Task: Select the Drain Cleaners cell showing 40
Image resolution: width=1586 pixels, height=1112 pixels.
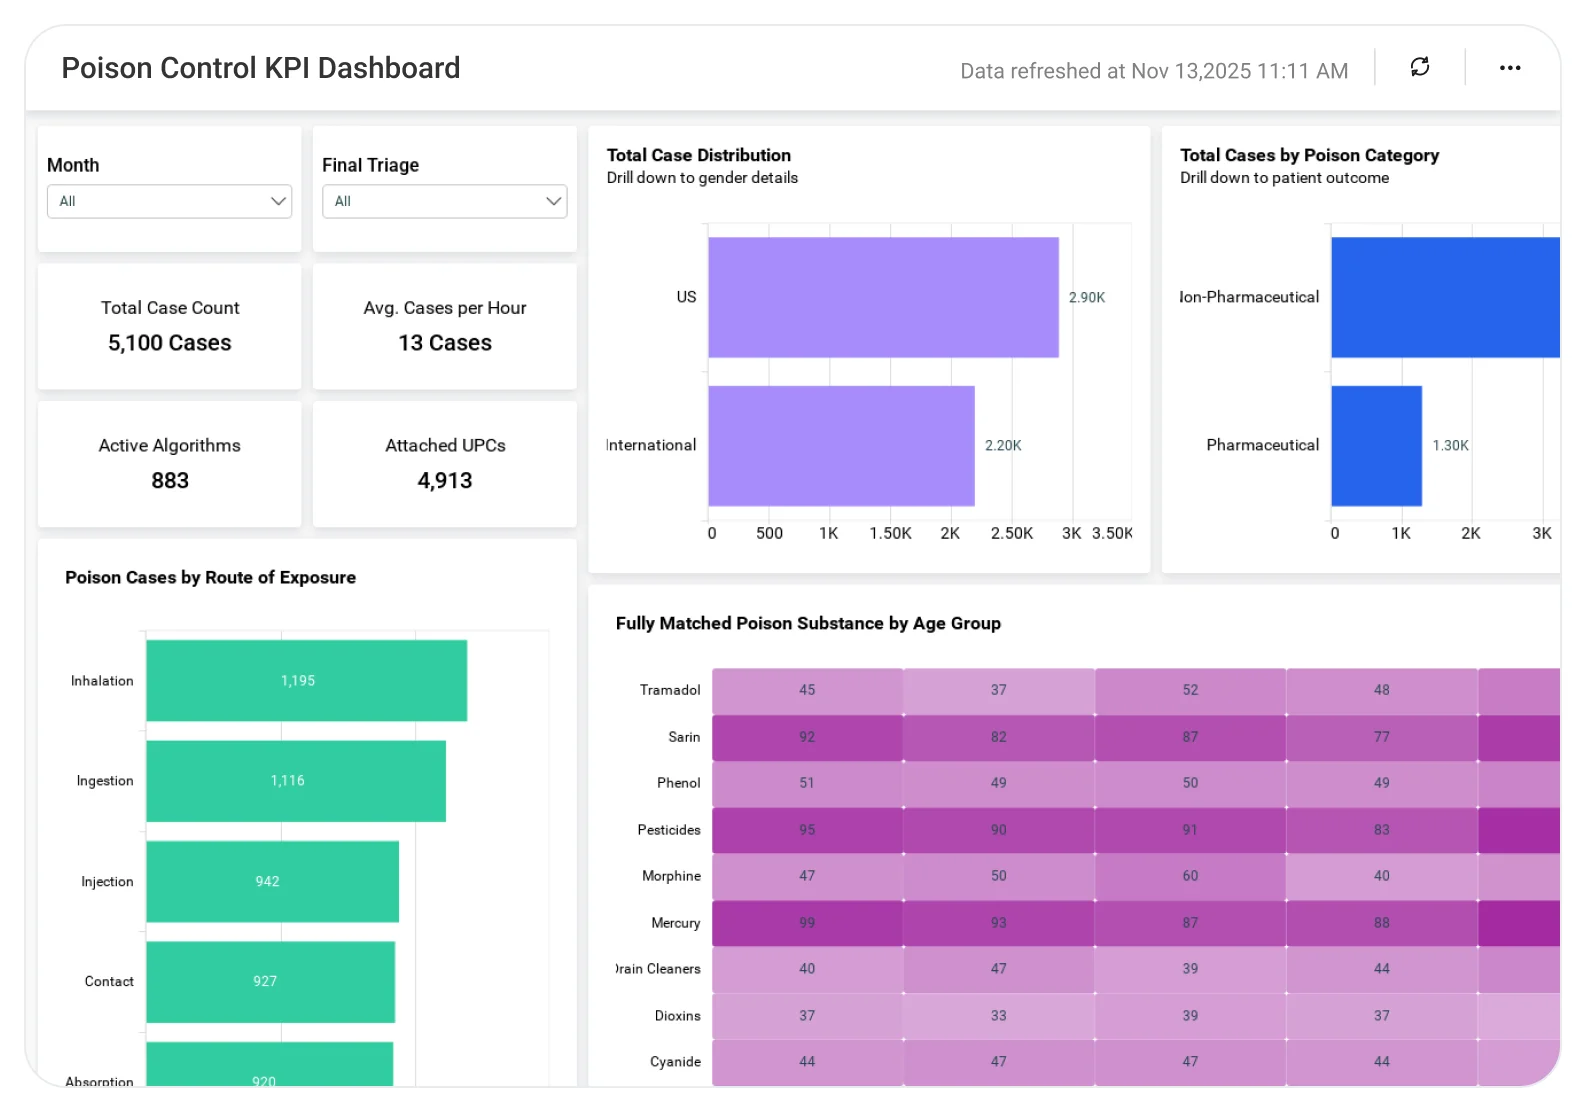Action: [807, 969]
